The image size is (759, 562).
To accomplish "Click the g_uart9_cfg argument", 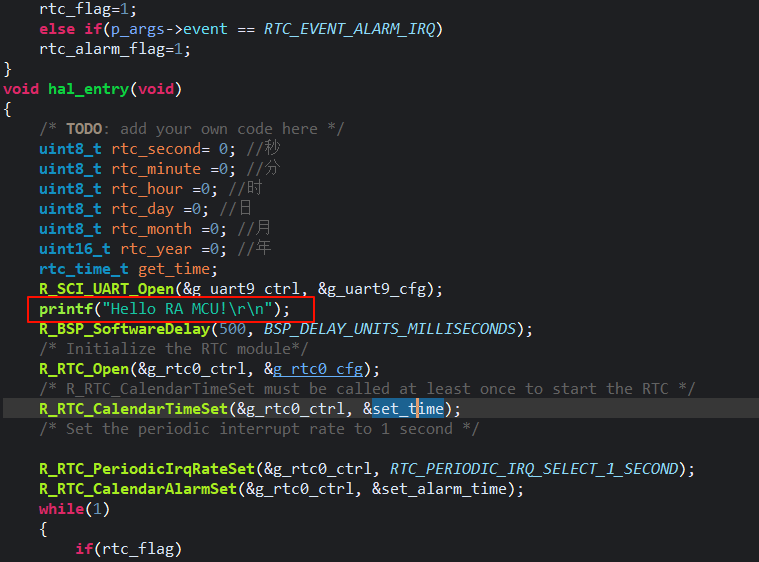I will tap(372, 289).
